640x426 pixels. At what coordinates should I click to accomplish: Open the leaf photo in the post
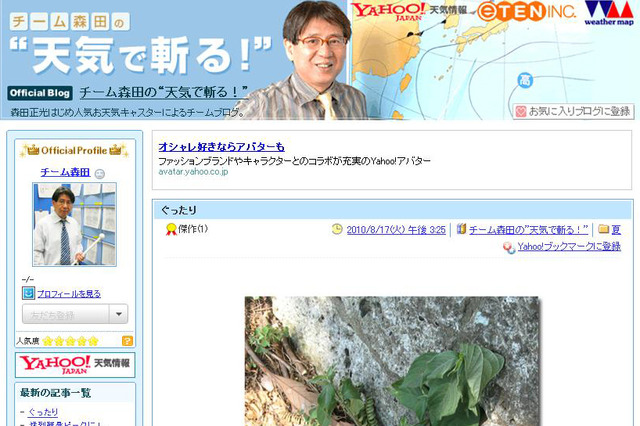(x=393, y=361)
